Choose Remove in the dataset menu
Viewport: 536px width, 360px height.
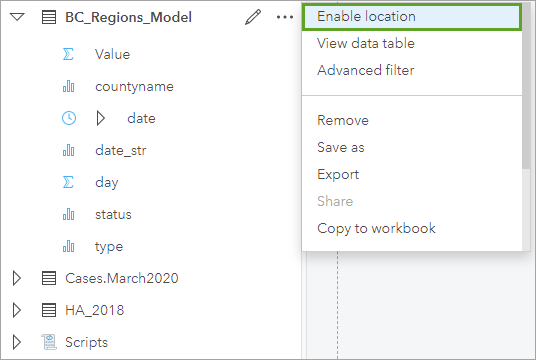click(412, 120)
